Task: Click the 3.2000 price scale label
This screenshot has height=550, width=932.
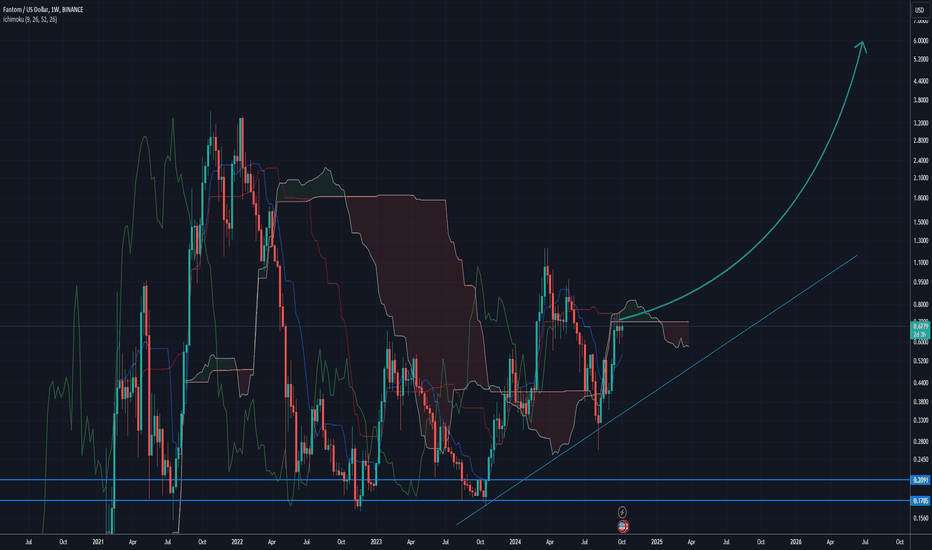Action: [x=921, y=123]
